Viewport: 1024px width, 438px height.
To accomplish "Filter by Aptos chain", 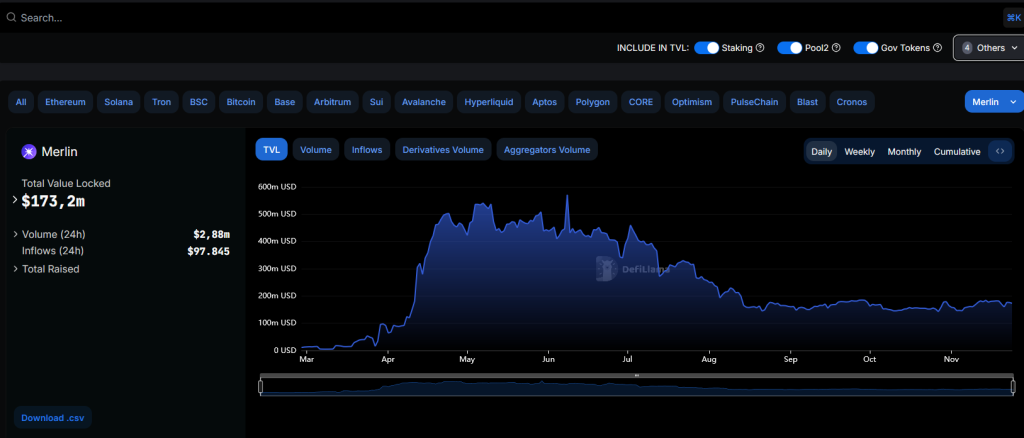I will coord(545,102).
